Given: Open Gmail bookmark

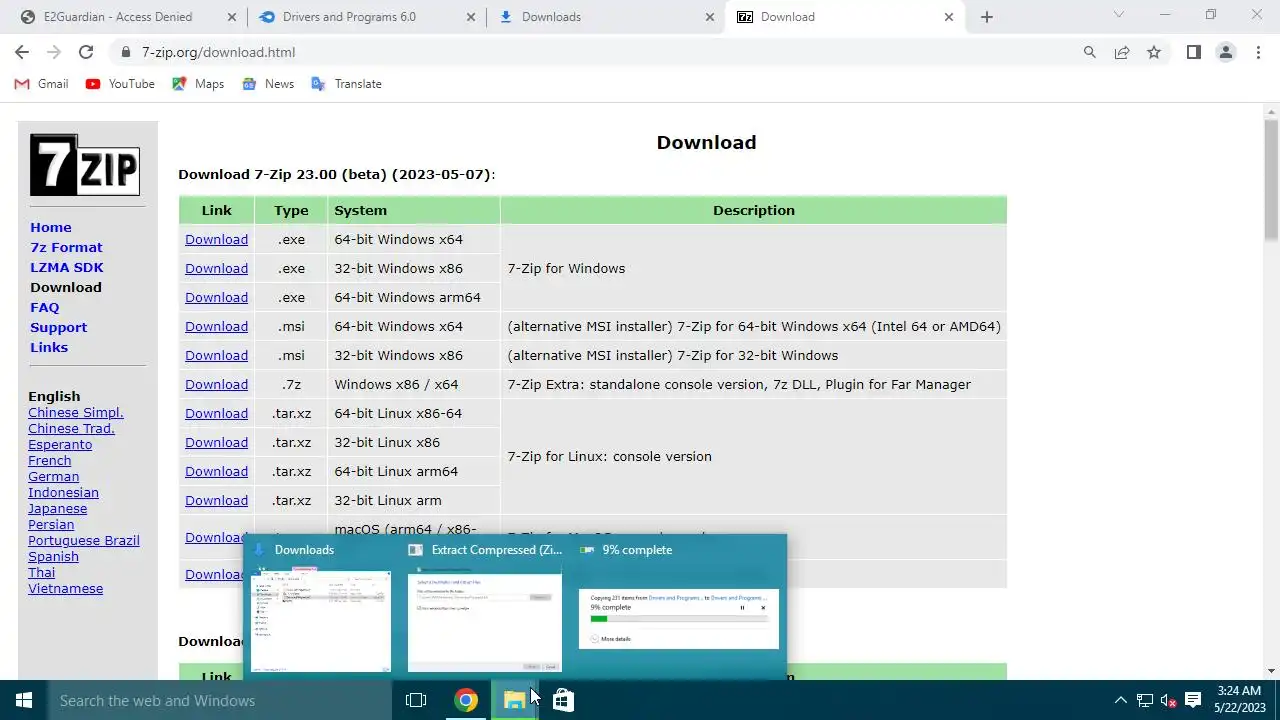Looking at the screenshot, I should 41,84.
